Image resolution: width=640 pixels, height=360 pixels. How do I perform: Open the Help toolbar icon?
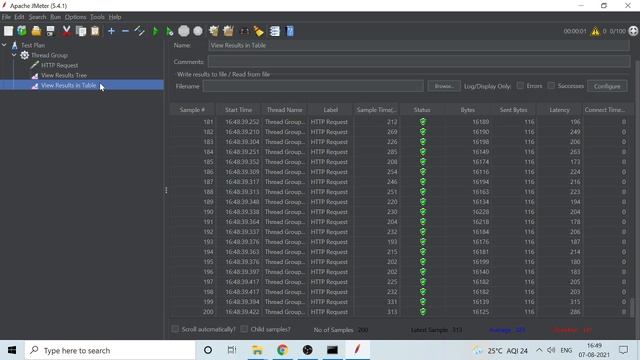click(x=290, y=31)
